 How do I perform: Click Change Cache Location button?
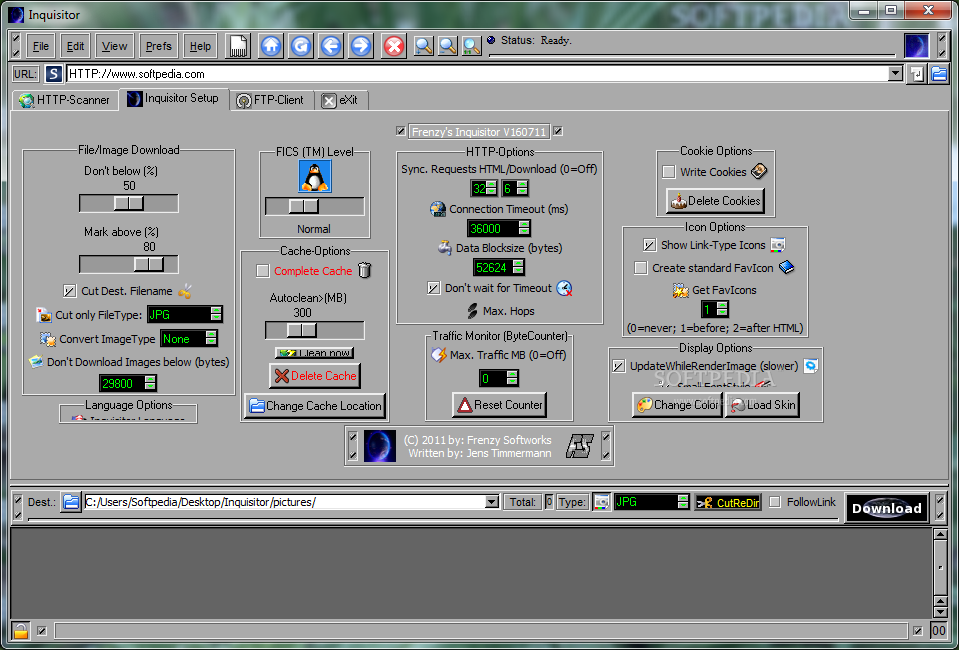[315, 405]
